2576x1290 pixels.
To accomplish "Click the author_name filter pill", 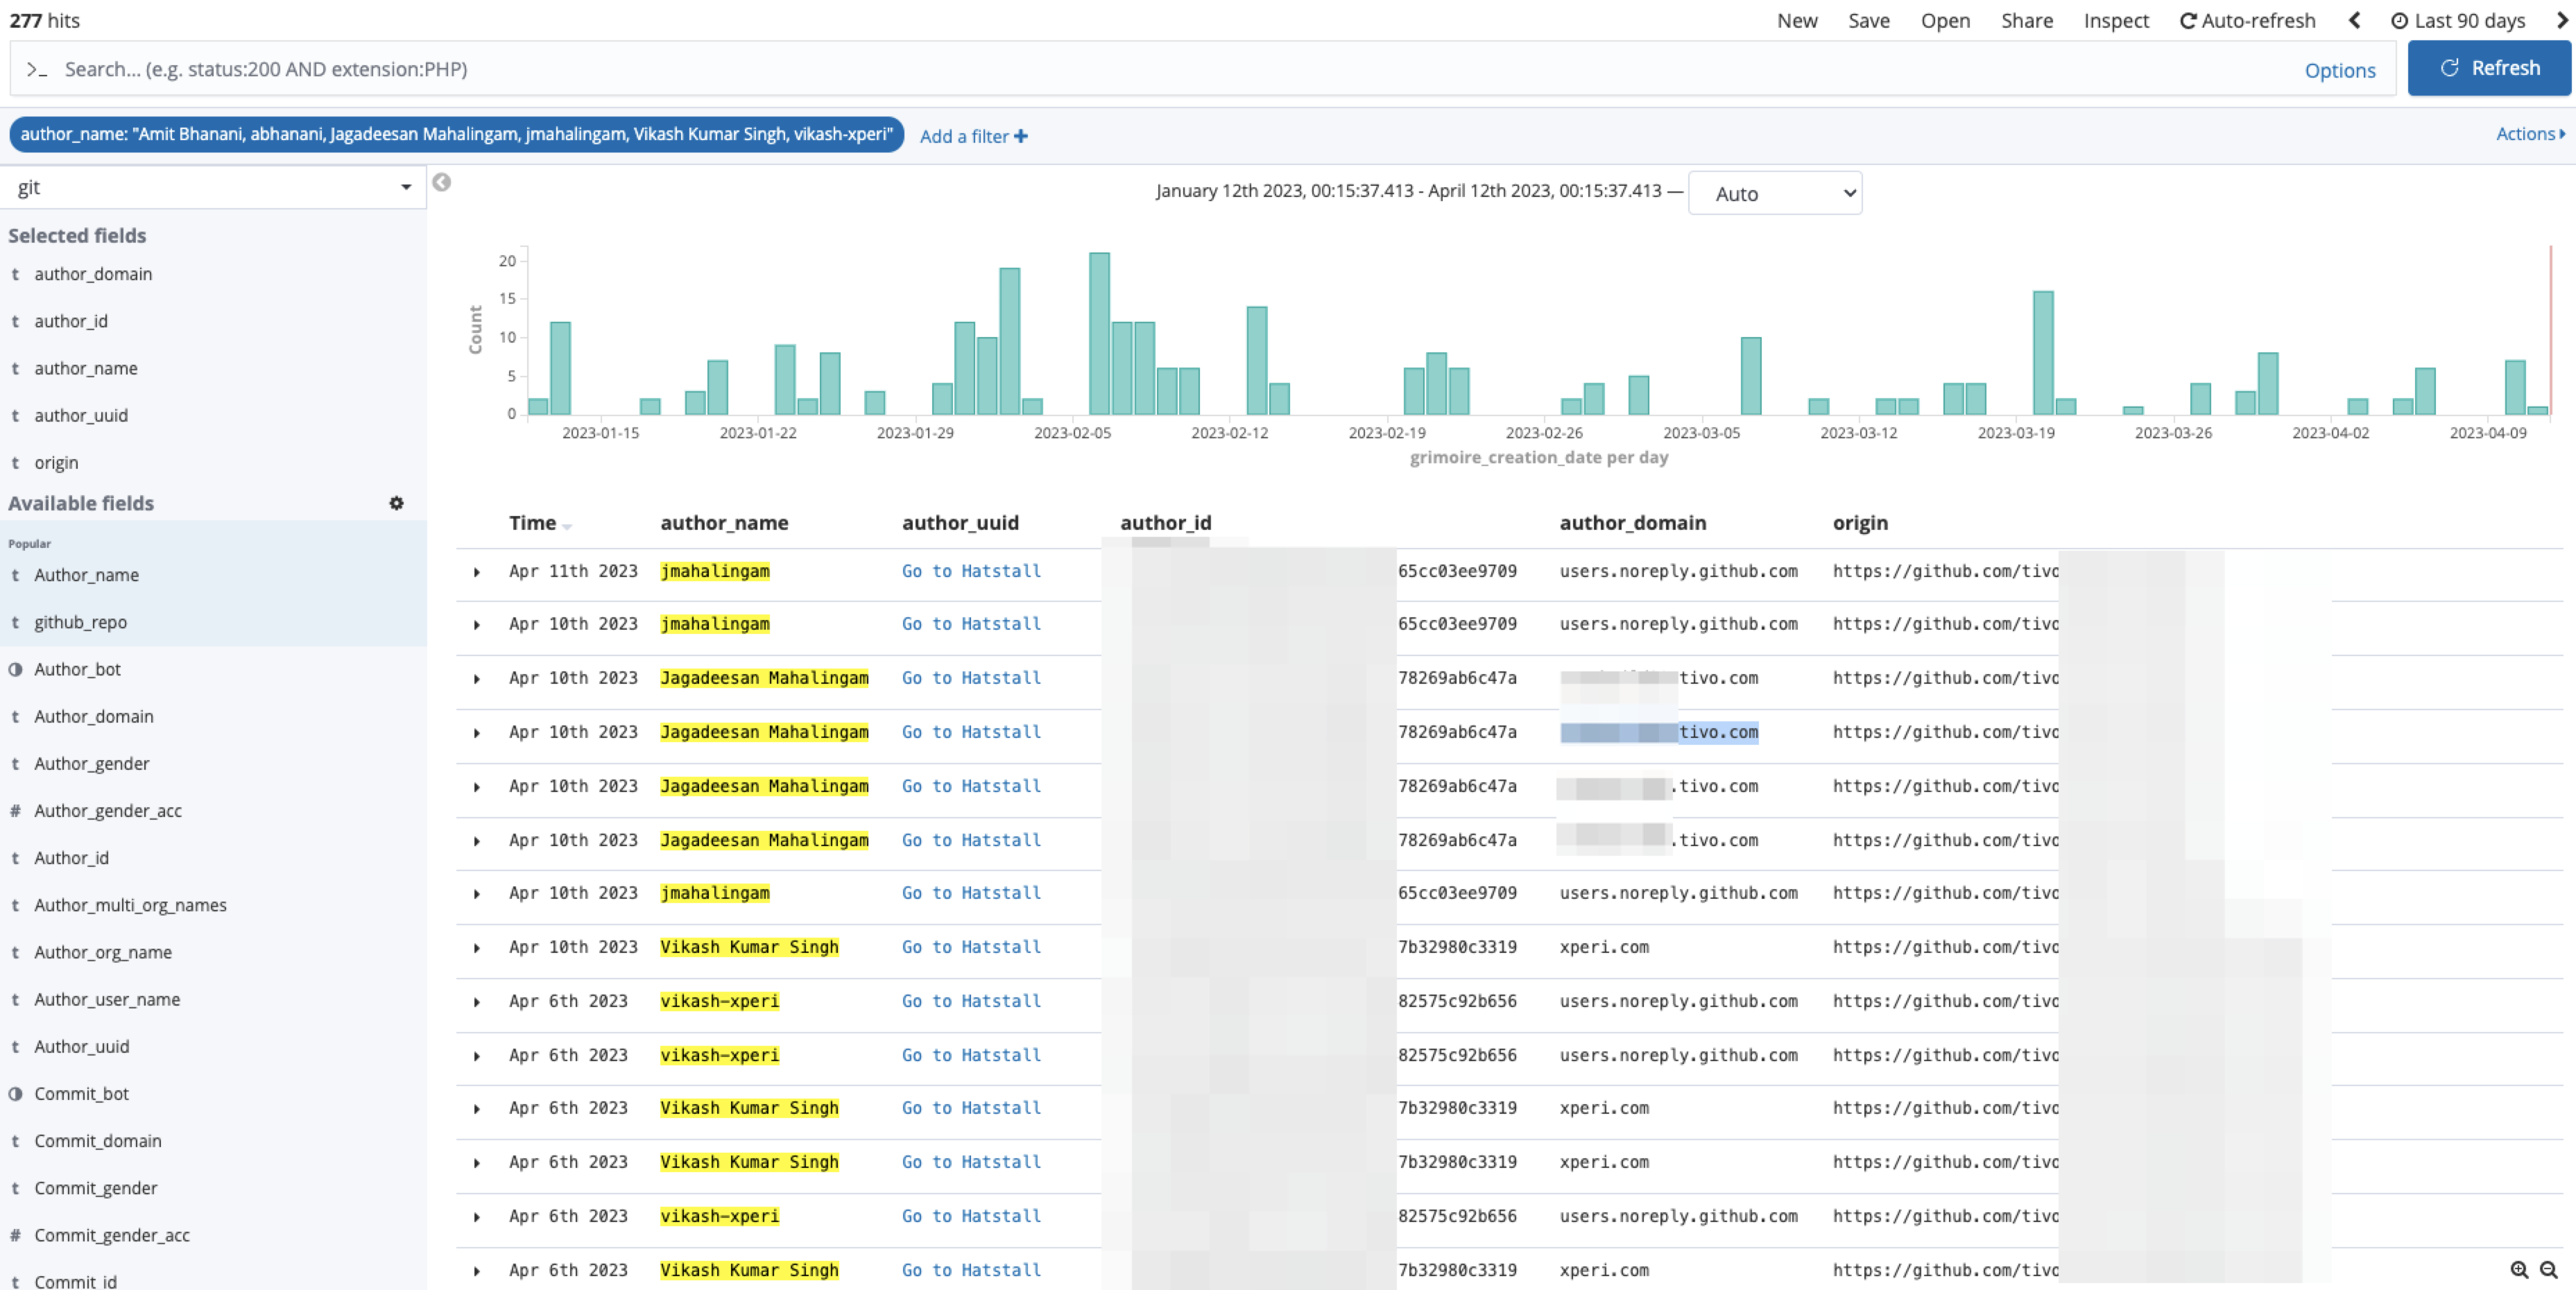I will (456, 134).
